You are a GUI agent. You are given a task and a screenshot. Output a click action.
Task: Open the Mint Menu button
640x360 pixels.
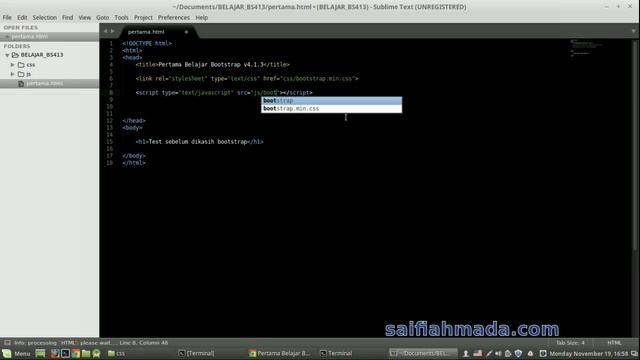point(16,353)
